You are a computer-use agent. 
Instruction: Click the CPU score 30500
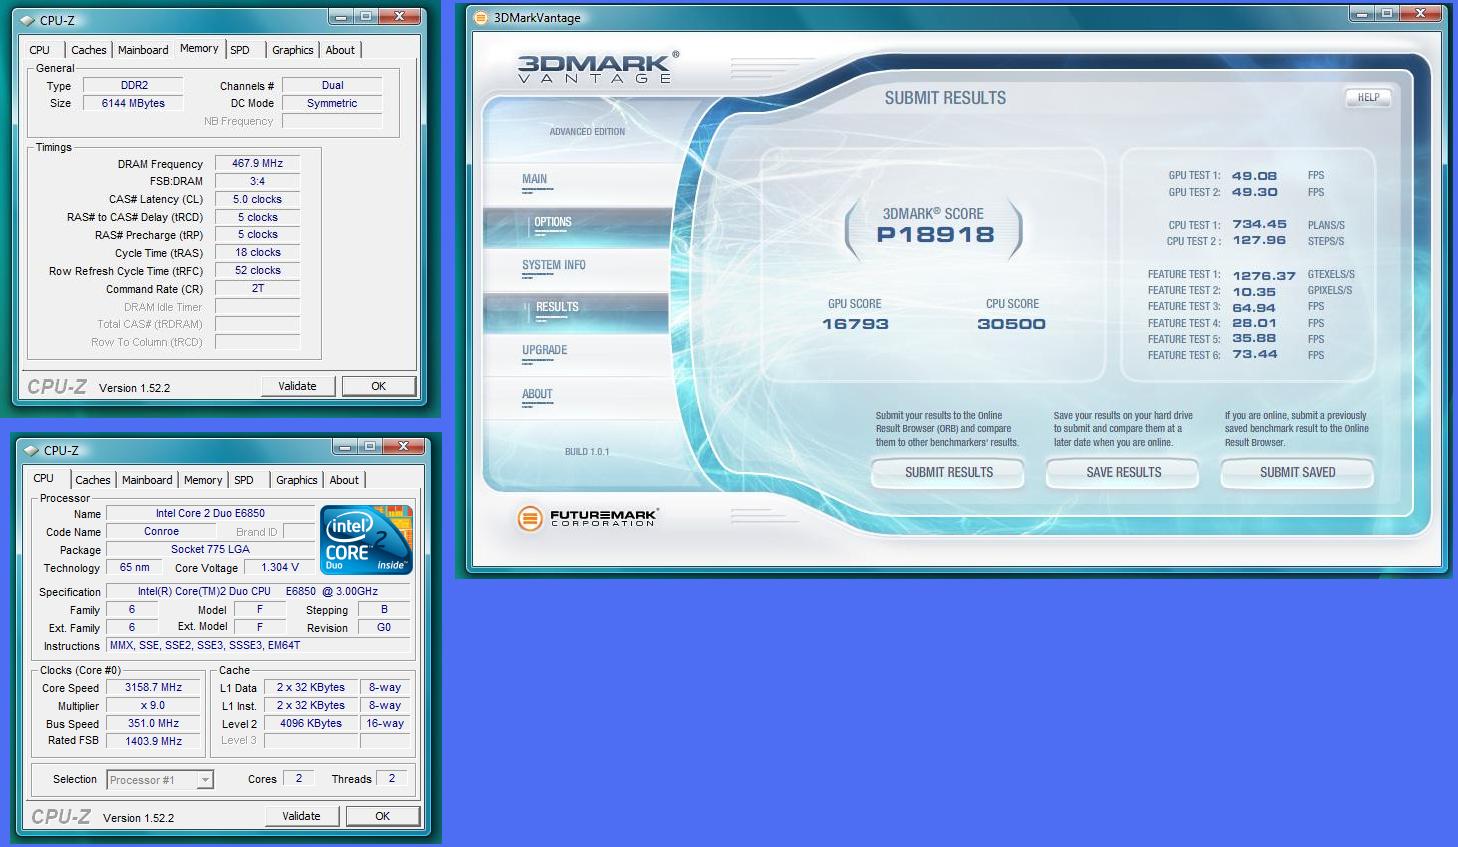pos(1011,324)
